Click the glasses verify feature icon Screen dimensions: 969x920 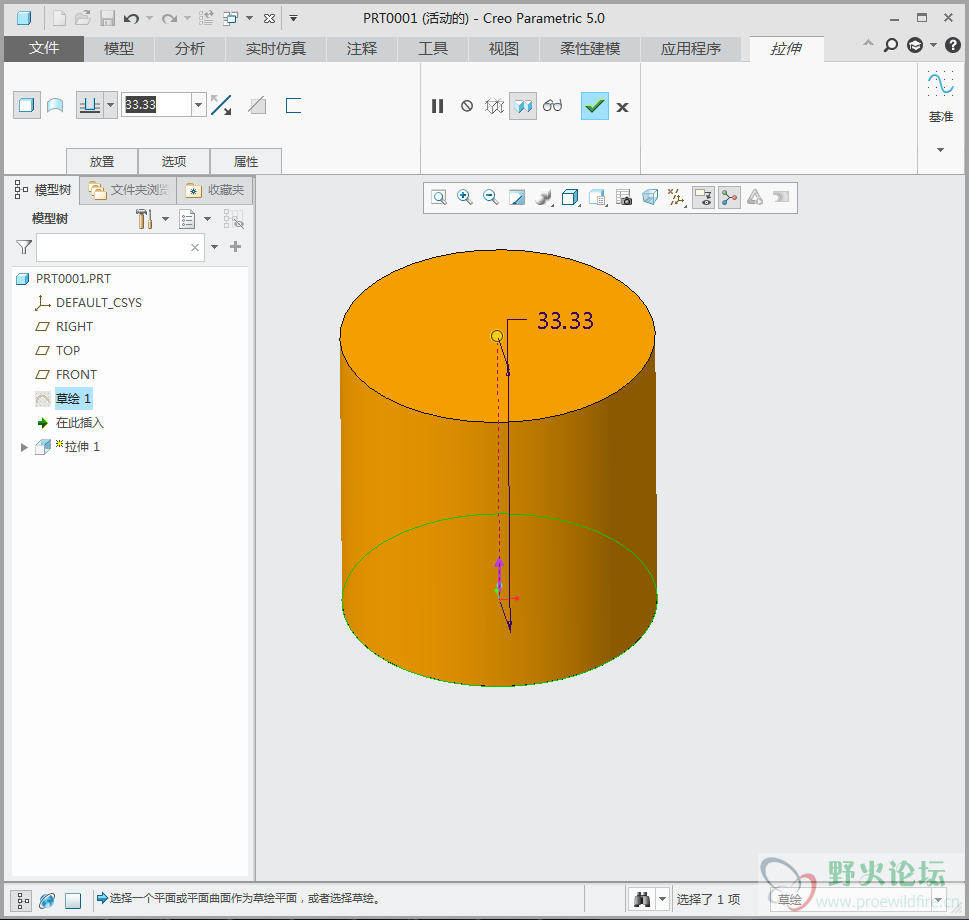552,106
